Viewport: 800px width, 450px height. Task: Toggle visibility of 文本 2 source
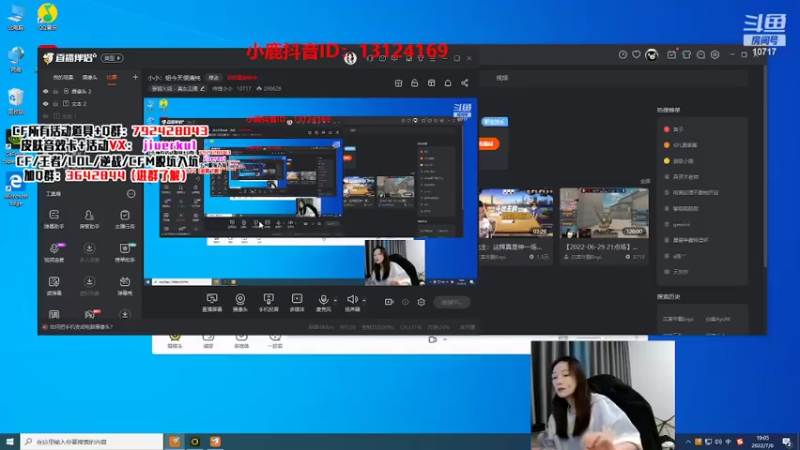coord(46,104)
